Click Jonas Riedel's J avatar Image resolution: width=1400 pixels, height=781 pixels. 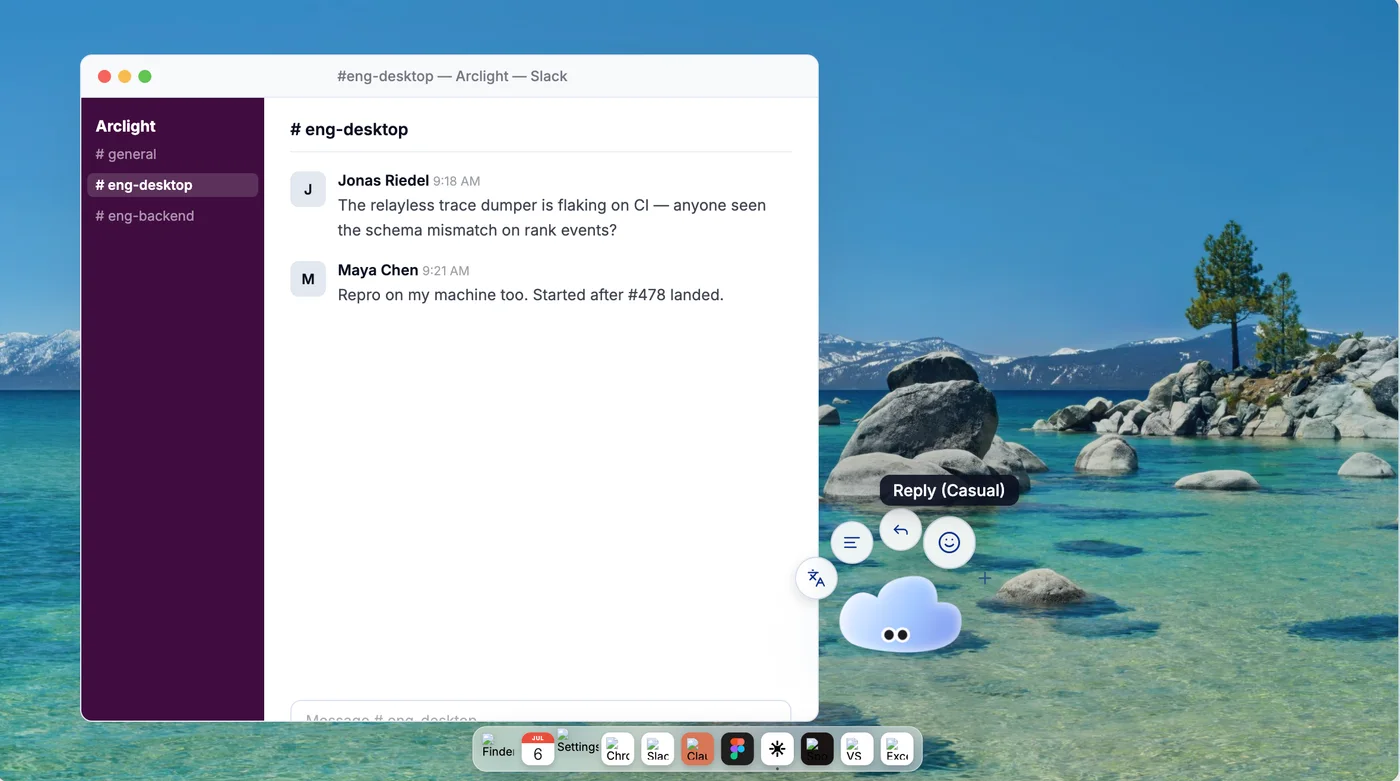coord(308,189)
